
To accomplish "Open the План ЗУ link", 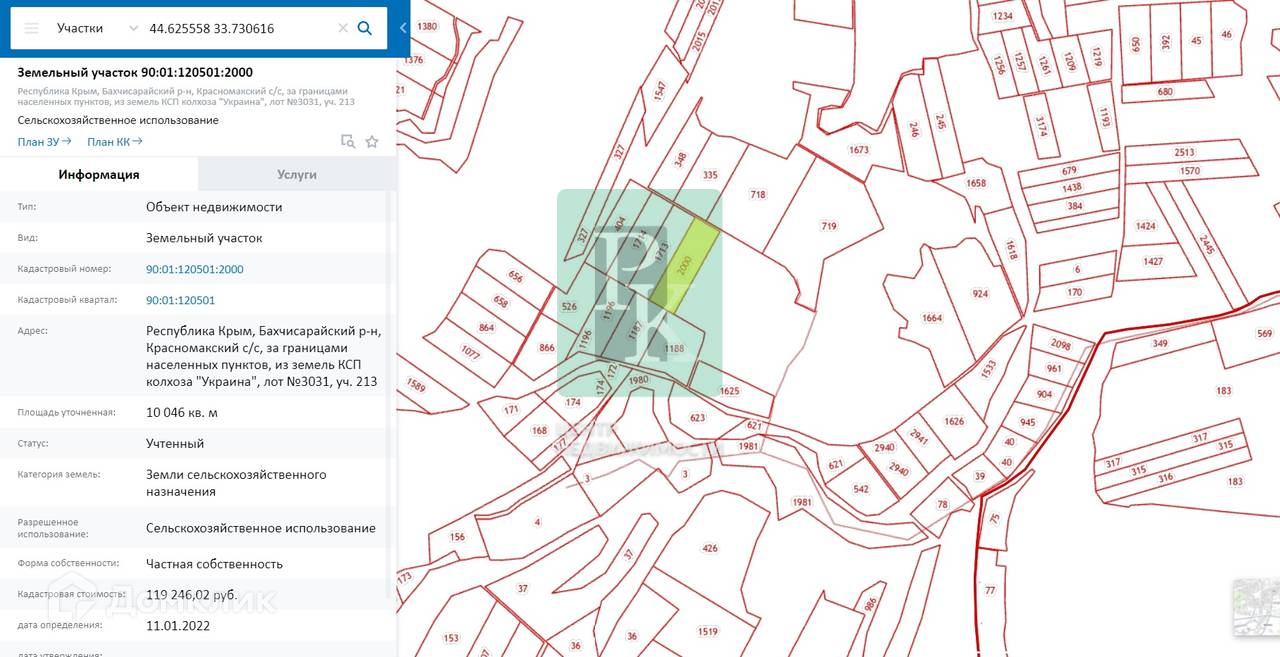I will [x=44, y=142].
